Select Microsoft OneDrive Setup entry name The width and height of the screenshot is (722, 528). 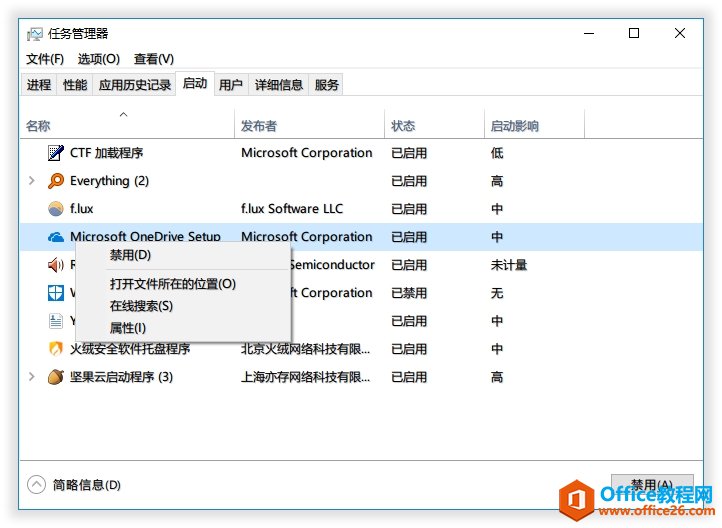pos(145,236)
